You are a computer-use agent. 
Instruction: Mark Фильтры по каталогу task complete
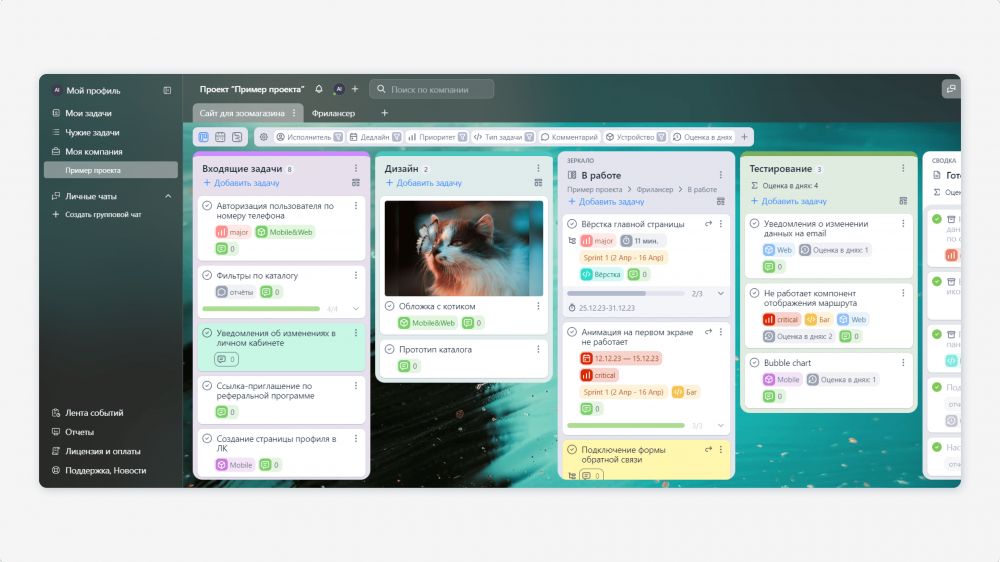click(x=207, y=276)
